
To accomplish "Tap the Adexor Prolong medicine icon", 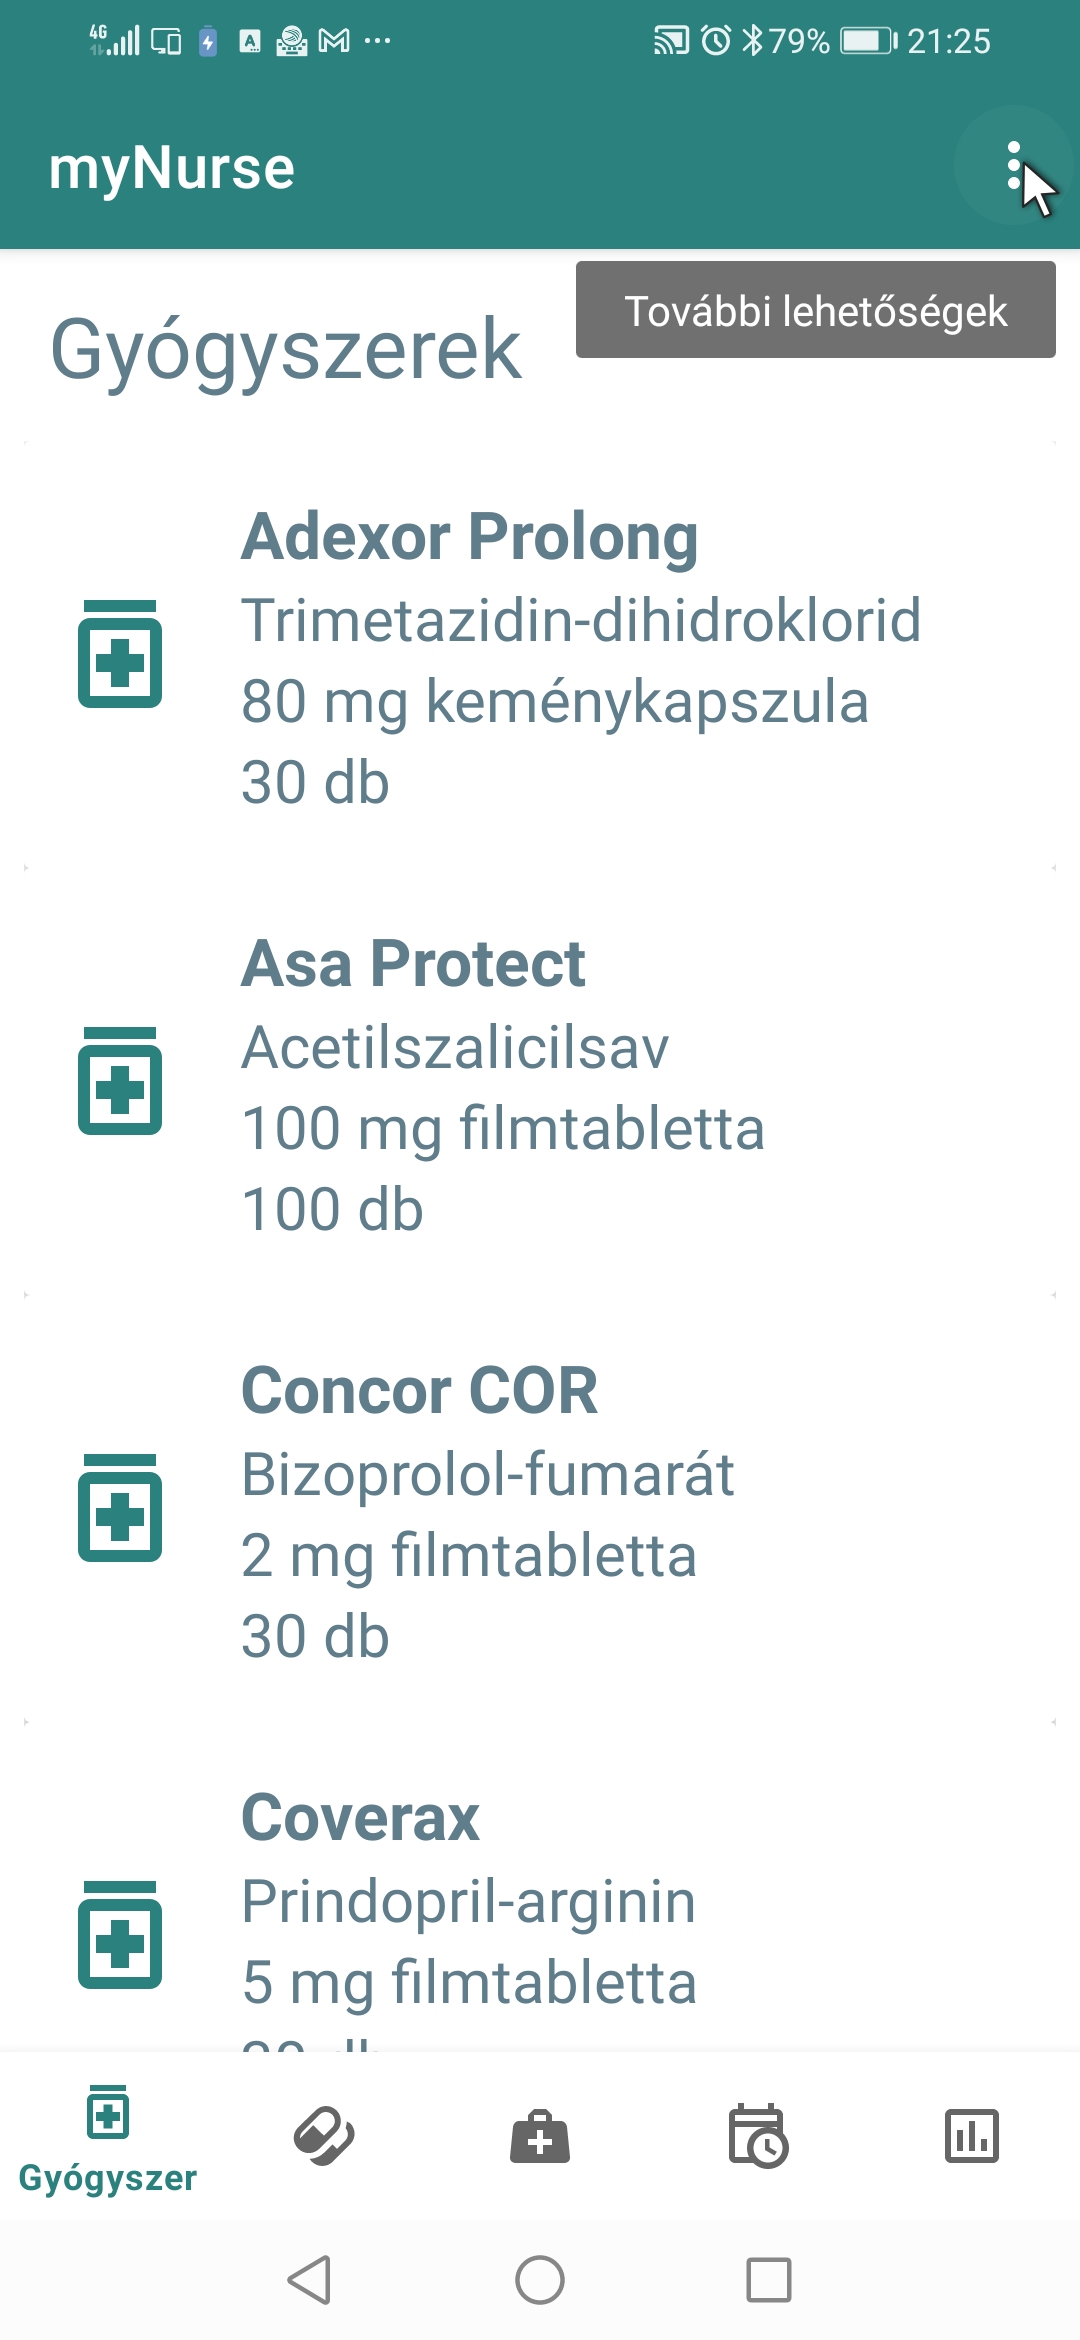I will (x=120, y=654).
